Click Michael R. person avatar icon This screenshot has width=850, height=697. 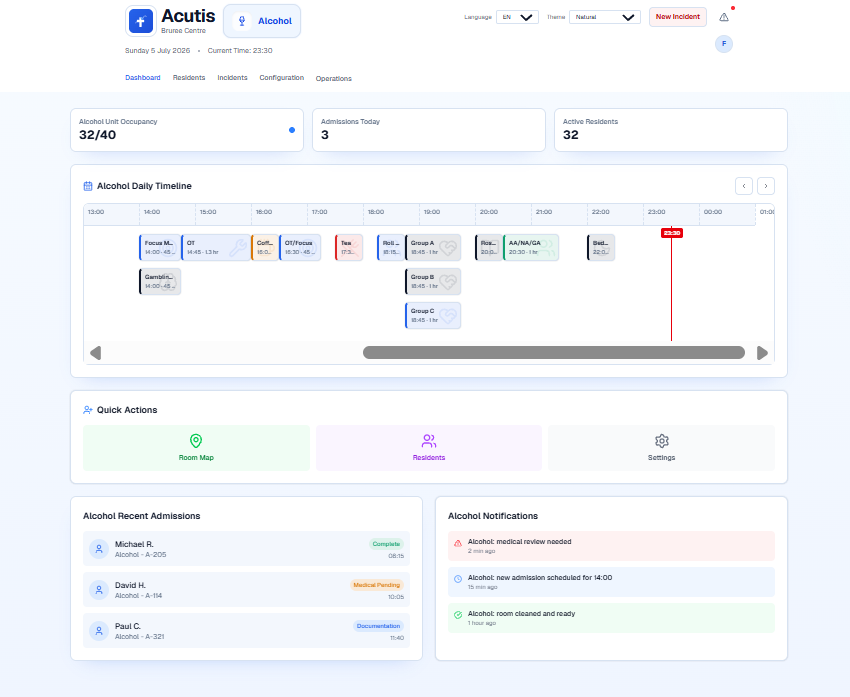[x=99, y=548]
